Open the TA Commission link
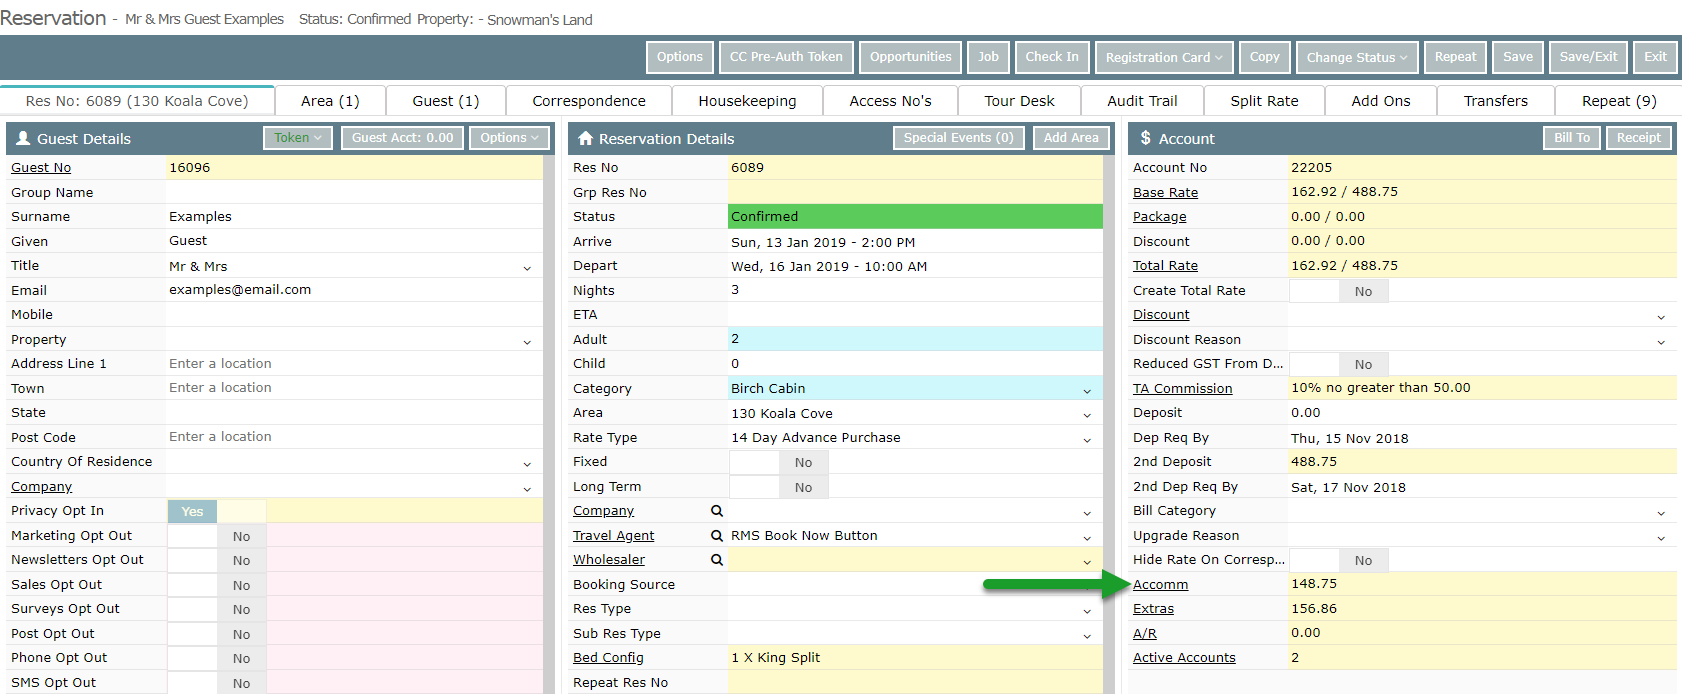Image resolution: width=1682 pixels, height=694 pixels. [1182, 389]
